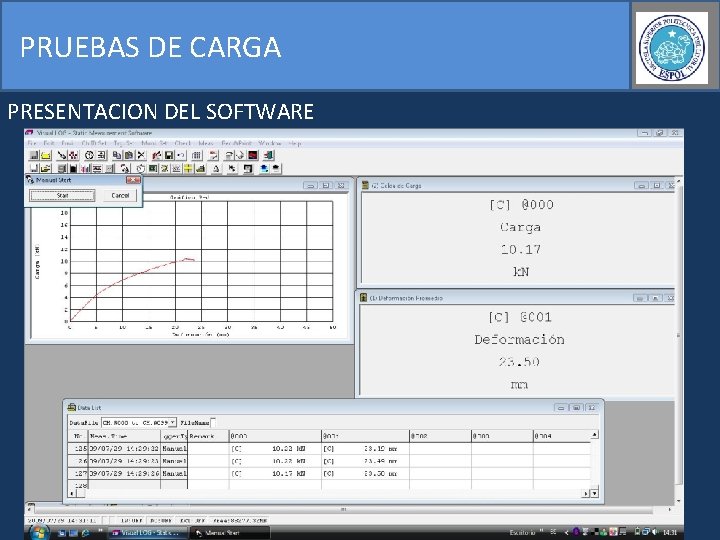Click the Data List horizontal scroll right arrow
The height and width of the screenshot is (540, 720).
[x=586, y=494]
